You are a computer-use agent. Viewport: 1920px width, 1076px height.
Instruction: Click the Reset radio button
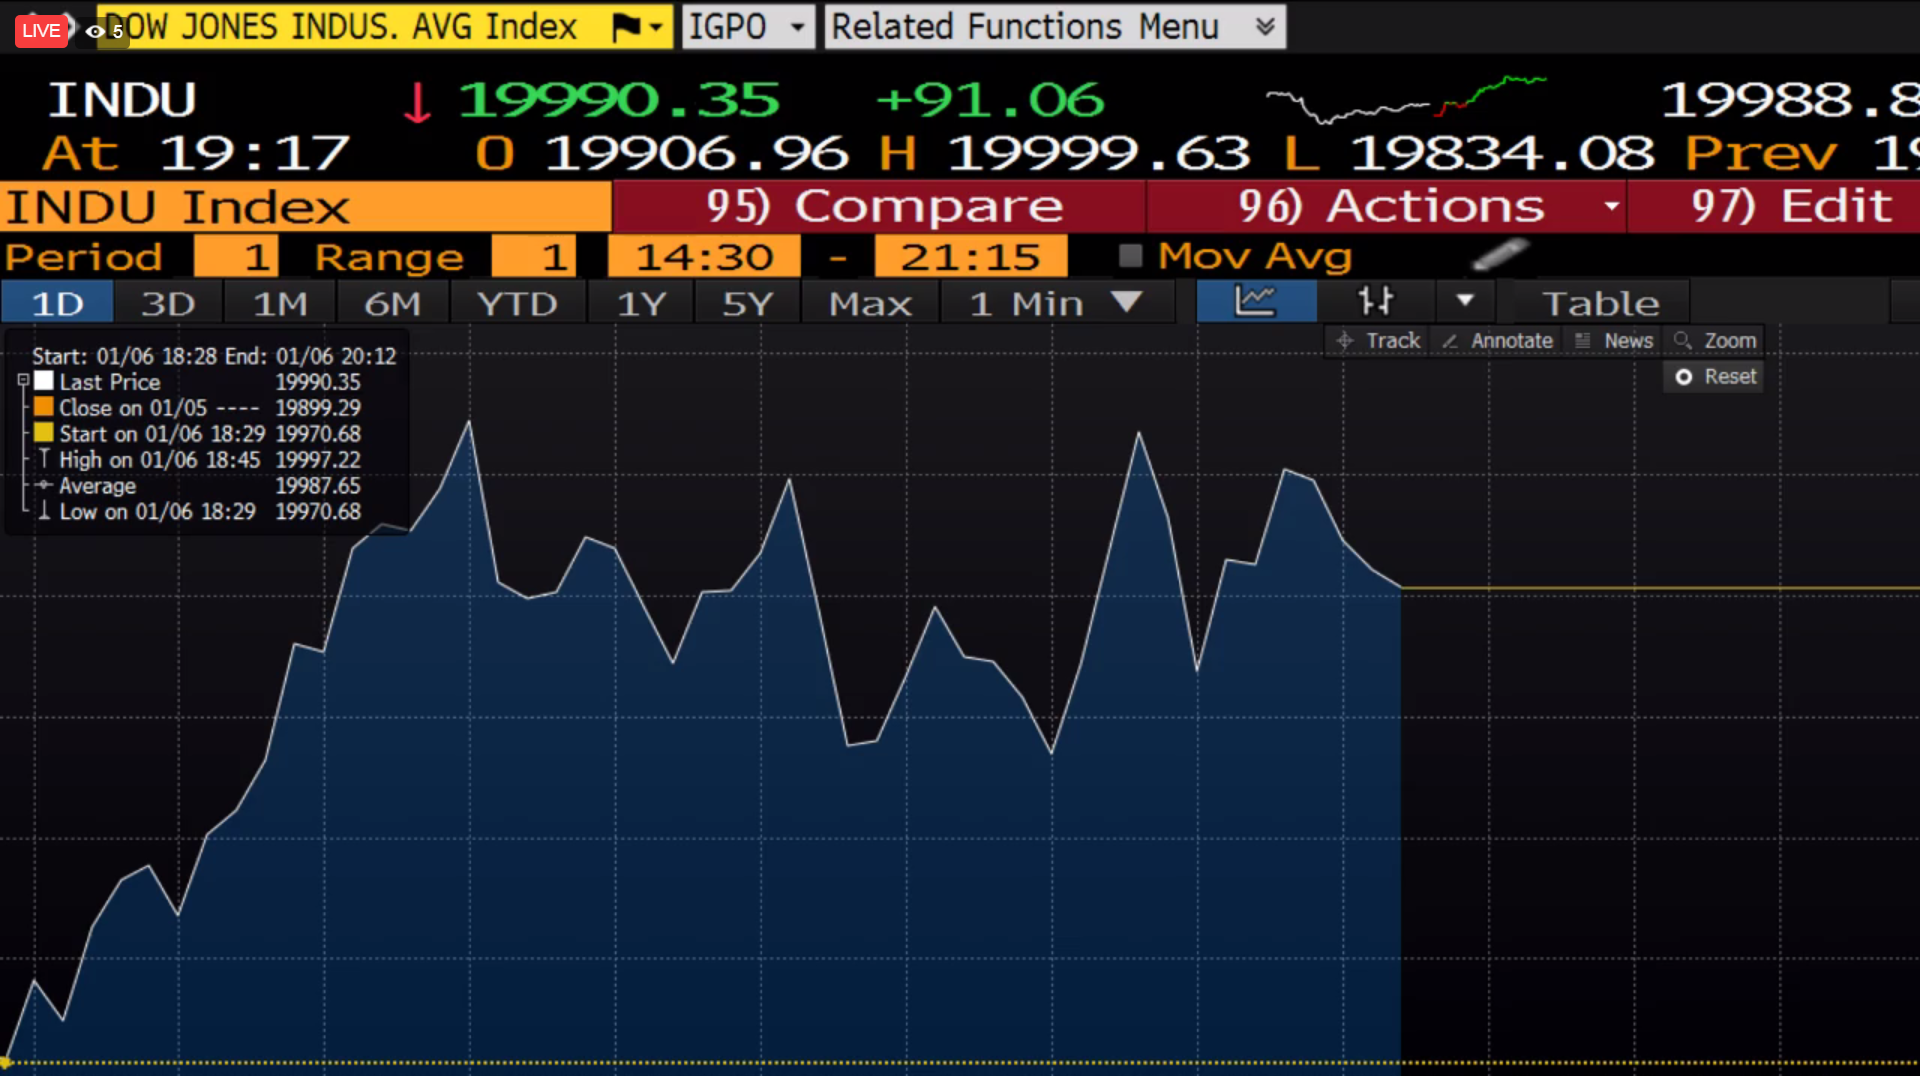1684,377
